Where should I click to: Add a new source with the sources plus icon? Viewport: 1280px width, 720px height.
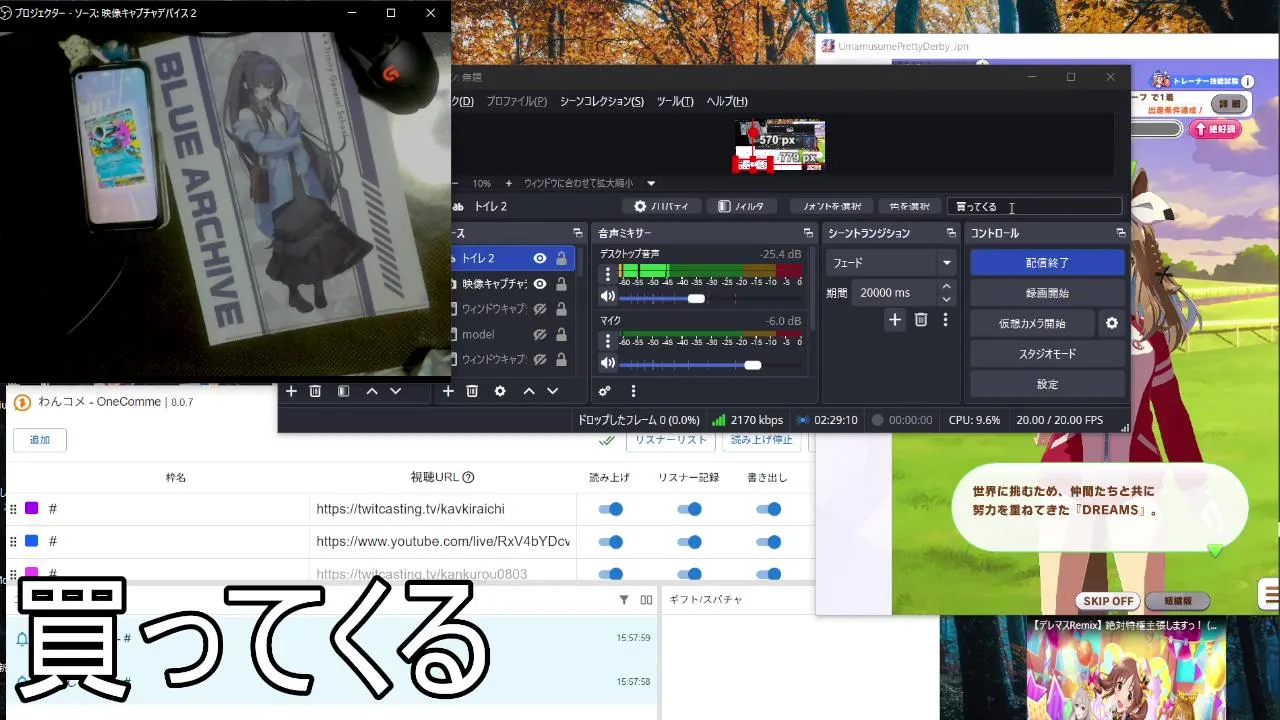click(448, 391)
